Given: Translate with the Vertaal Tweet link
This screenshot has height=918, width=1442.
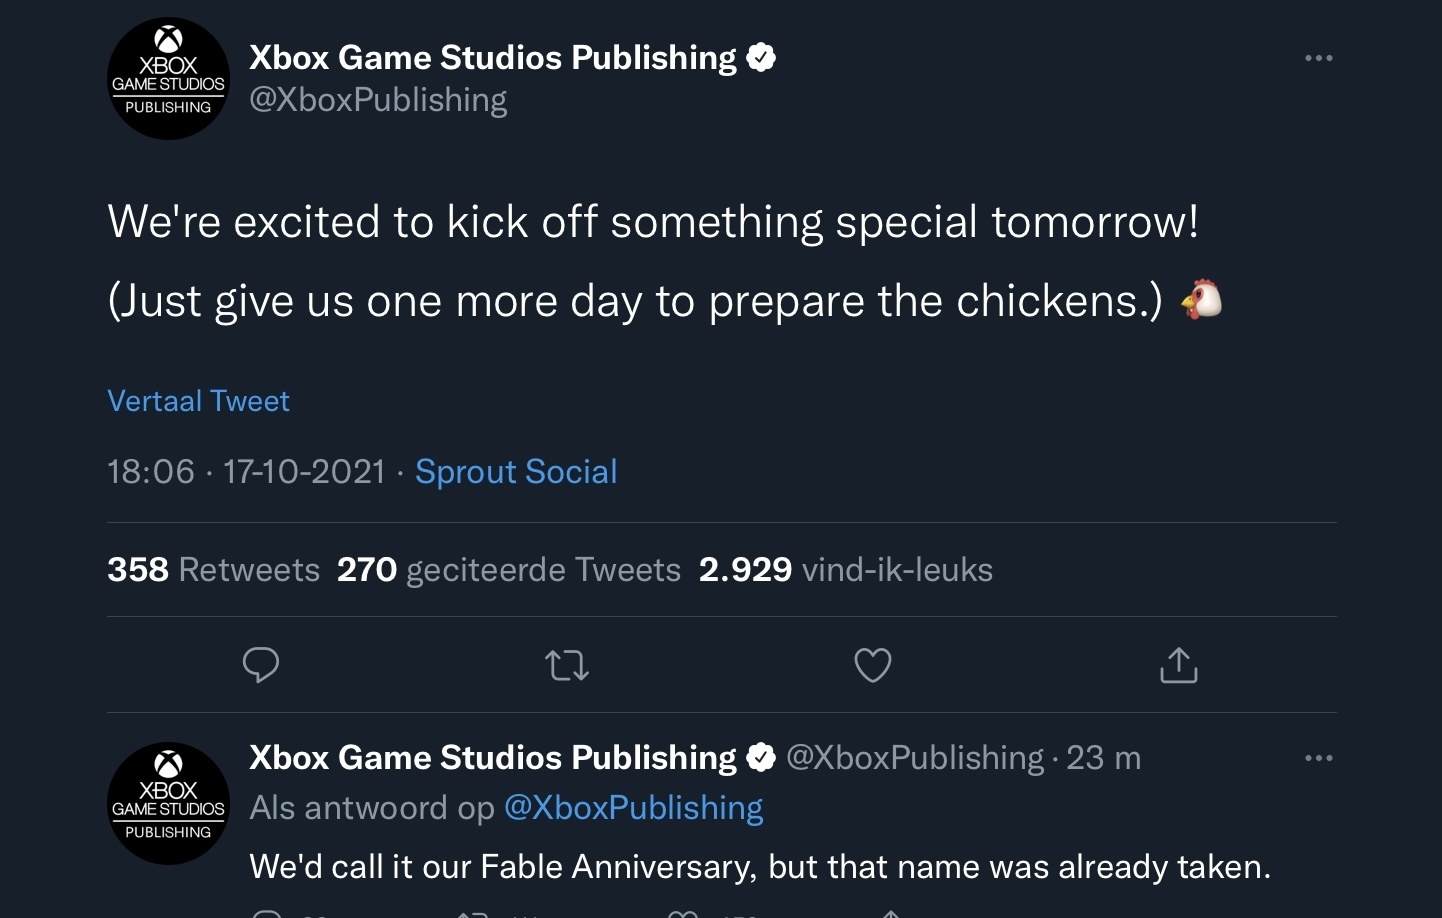Looking at the screenshot, I should click(x=198, y=401).
